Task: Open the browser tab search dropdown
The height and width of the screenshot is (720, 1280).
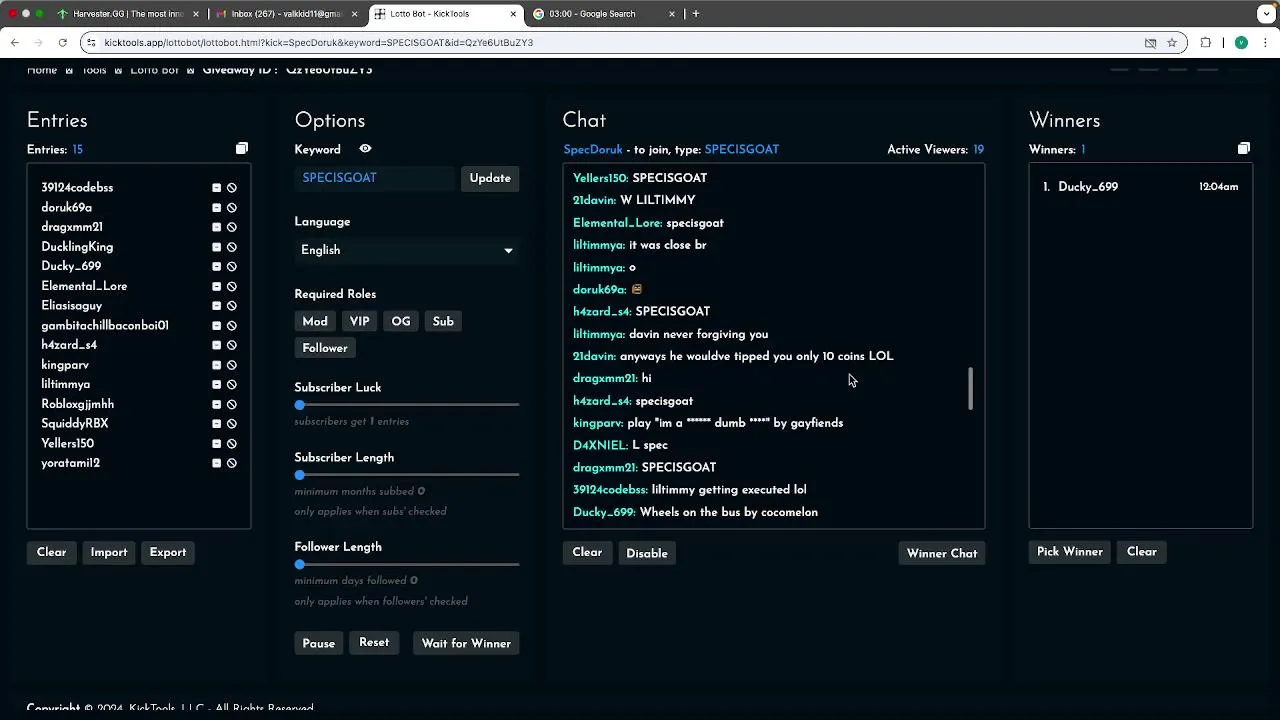Action: tap(1266, 14)
